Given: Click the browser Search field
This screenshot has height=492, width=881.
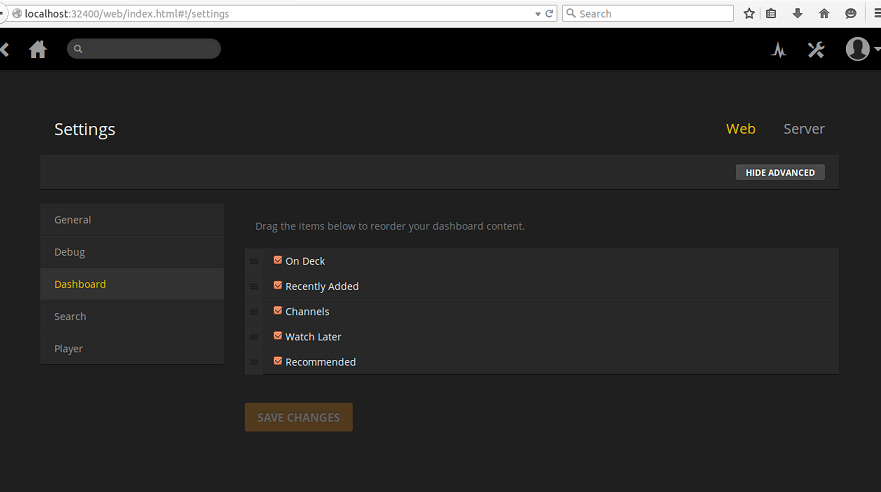Looking at the screenshot, I should (648, 13).
